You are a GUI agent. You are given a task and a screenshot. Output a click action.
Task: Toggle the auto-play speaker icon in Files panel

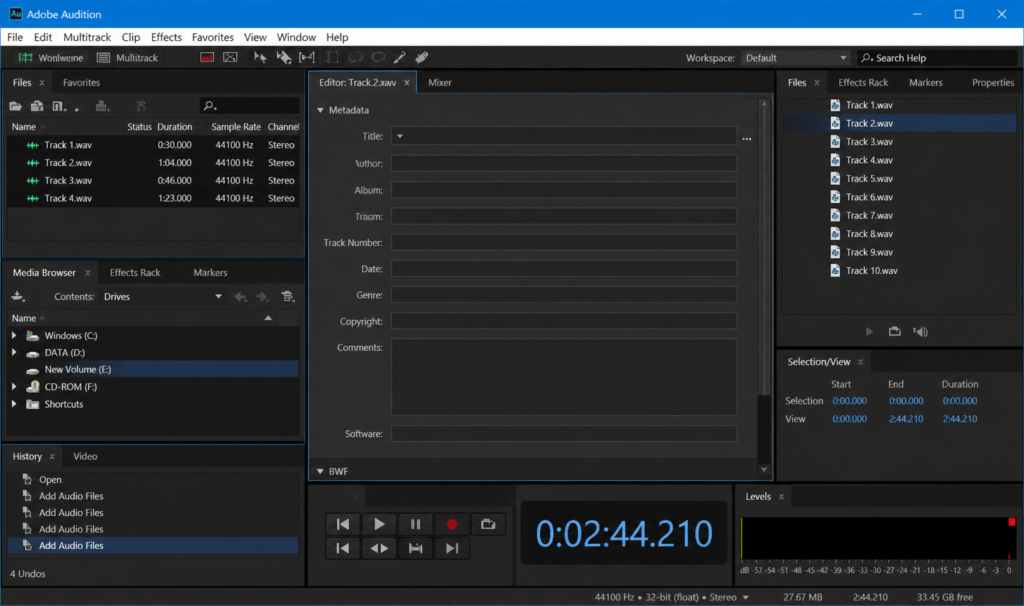[920, 332]
